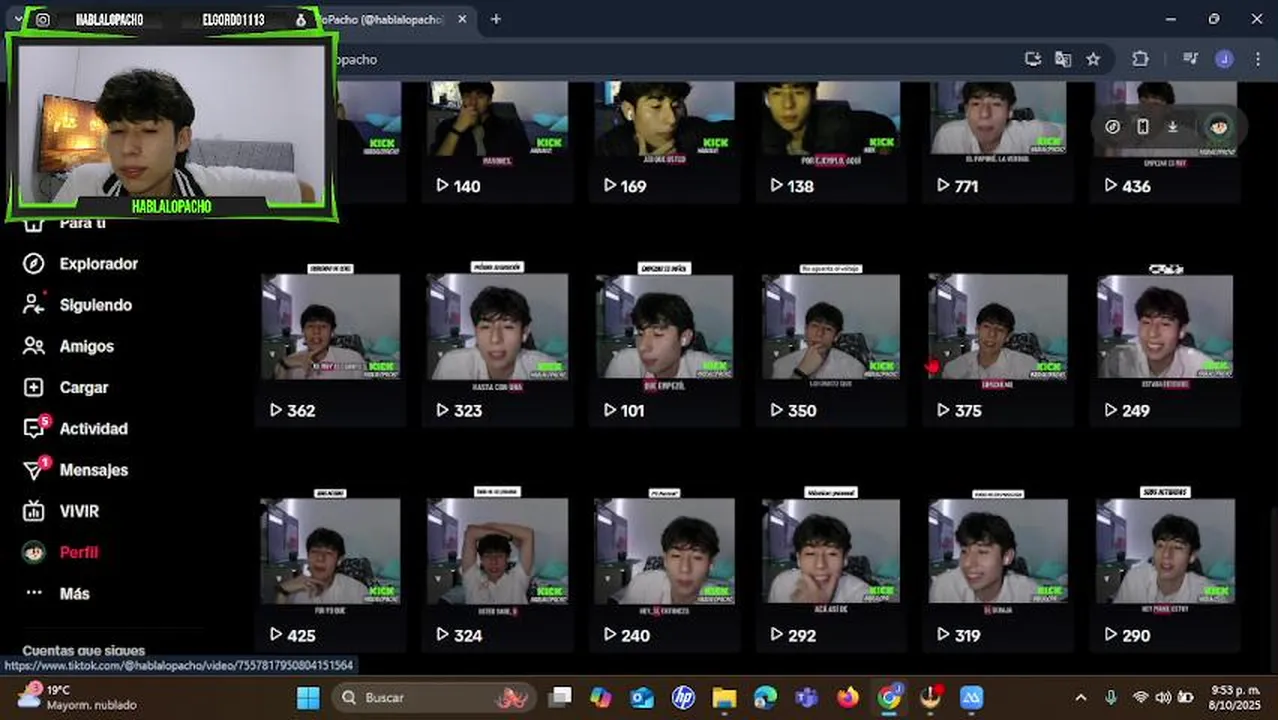Open the media controls icon in Chrome
The image size is (1278, 720).
click(x=1190, y=59)
